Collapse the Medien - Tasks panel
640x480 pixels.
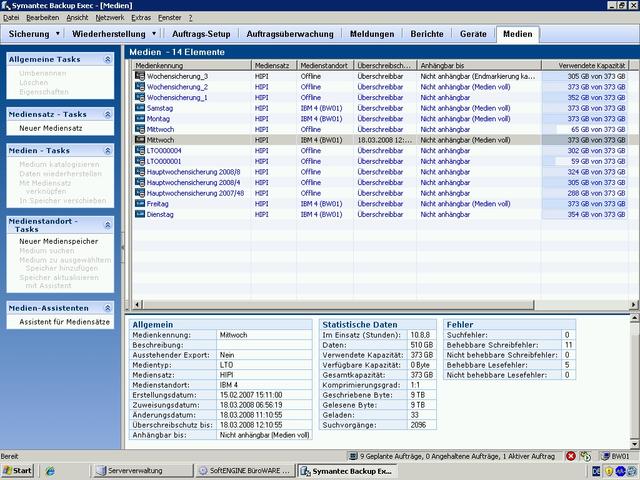click(107, 151)
